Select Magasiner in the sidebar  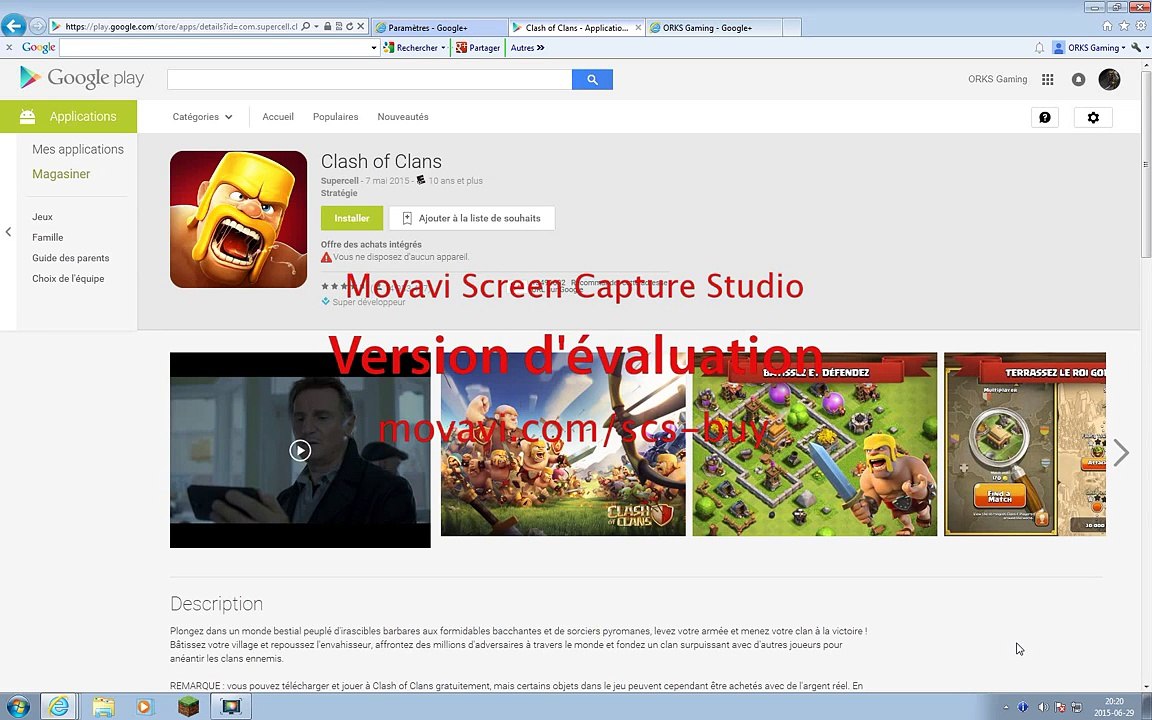(61, 174)
